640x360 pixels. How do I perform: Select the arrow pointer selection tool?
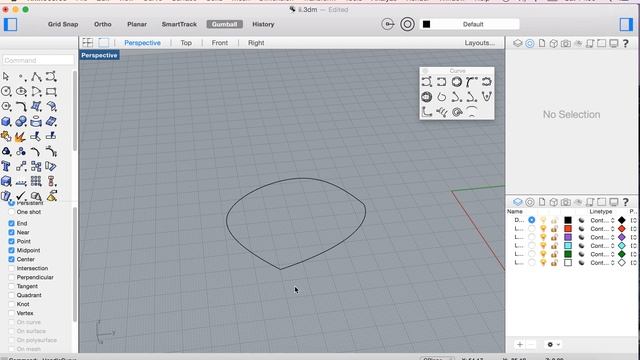point(6,76)
